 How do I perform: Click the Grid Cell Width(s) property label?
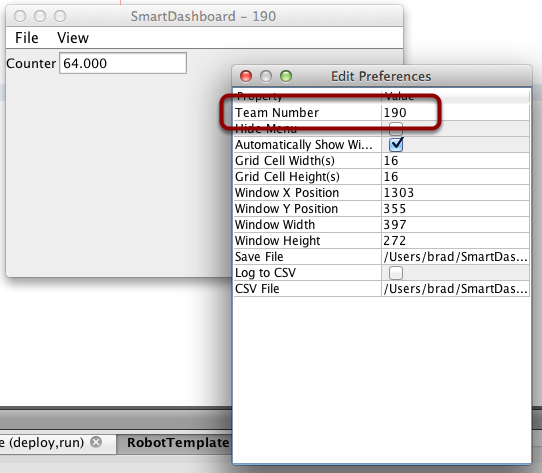pos(285,161)
